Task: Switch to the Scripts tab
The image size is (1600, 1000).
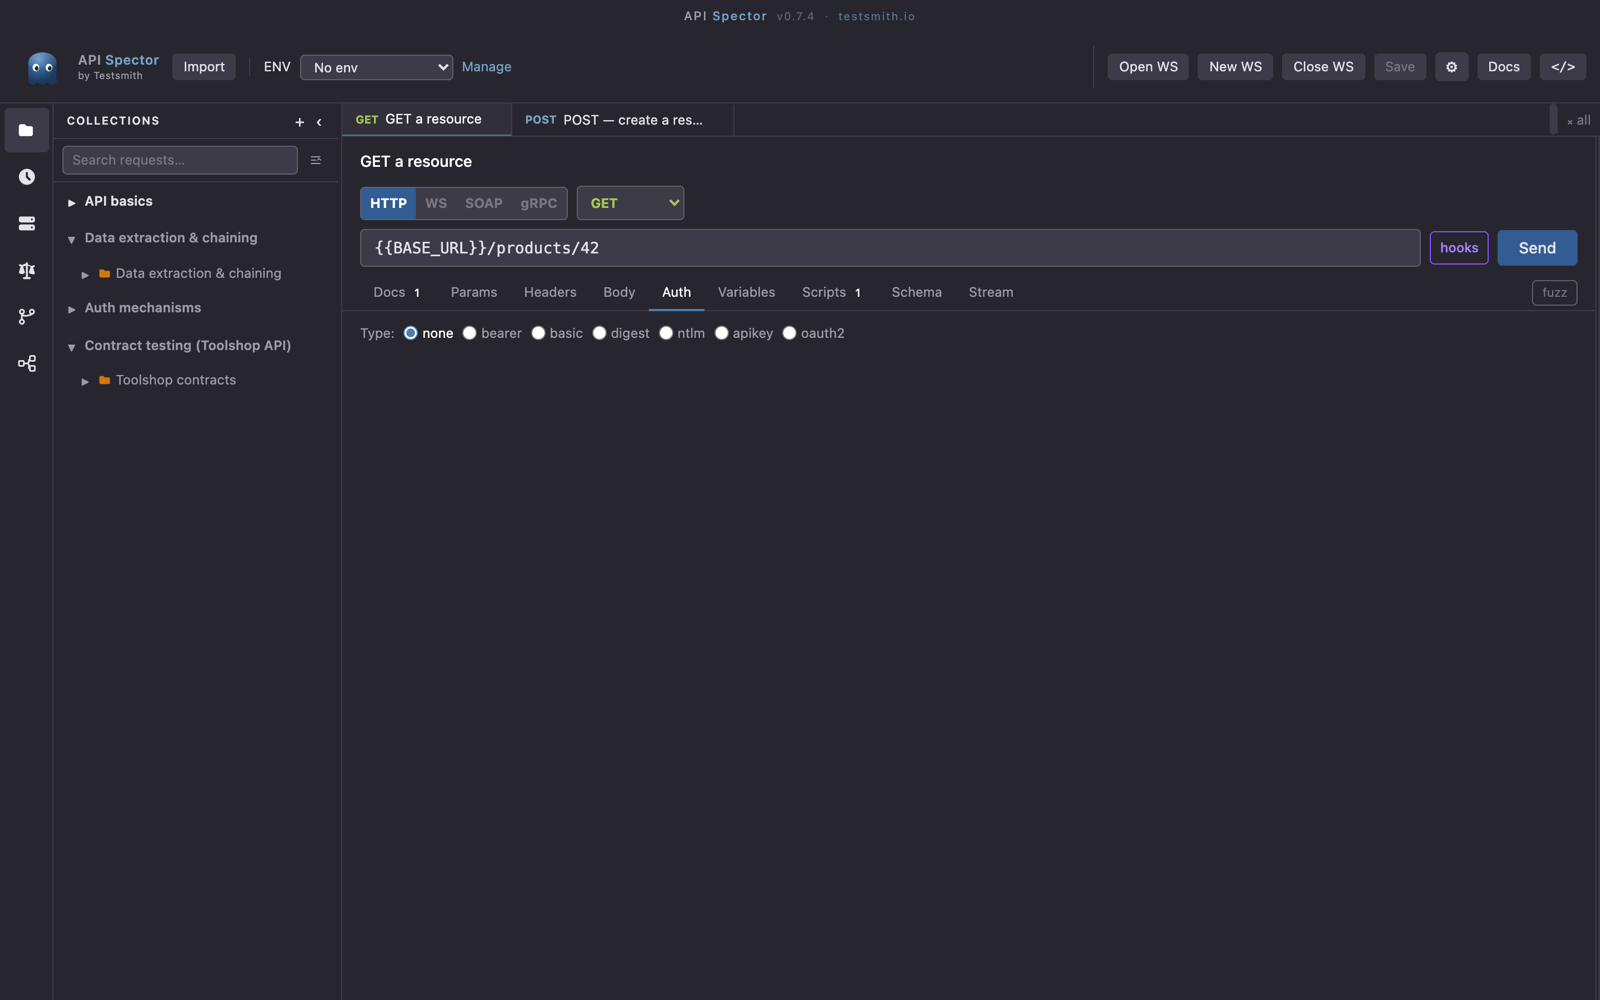Action: pos(831,292)
